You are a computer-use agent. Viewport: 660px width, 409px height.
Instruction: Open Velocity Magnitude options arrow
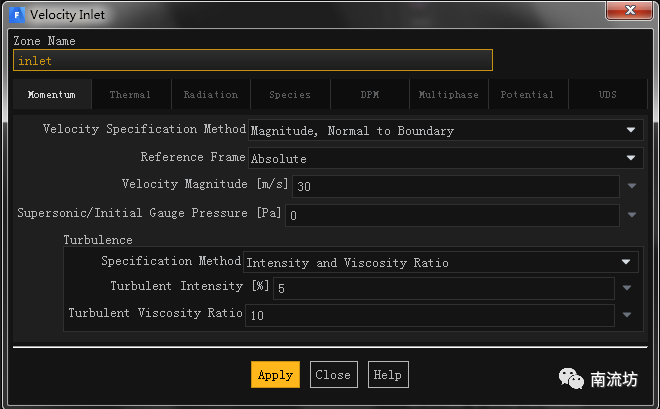[631, 187]
